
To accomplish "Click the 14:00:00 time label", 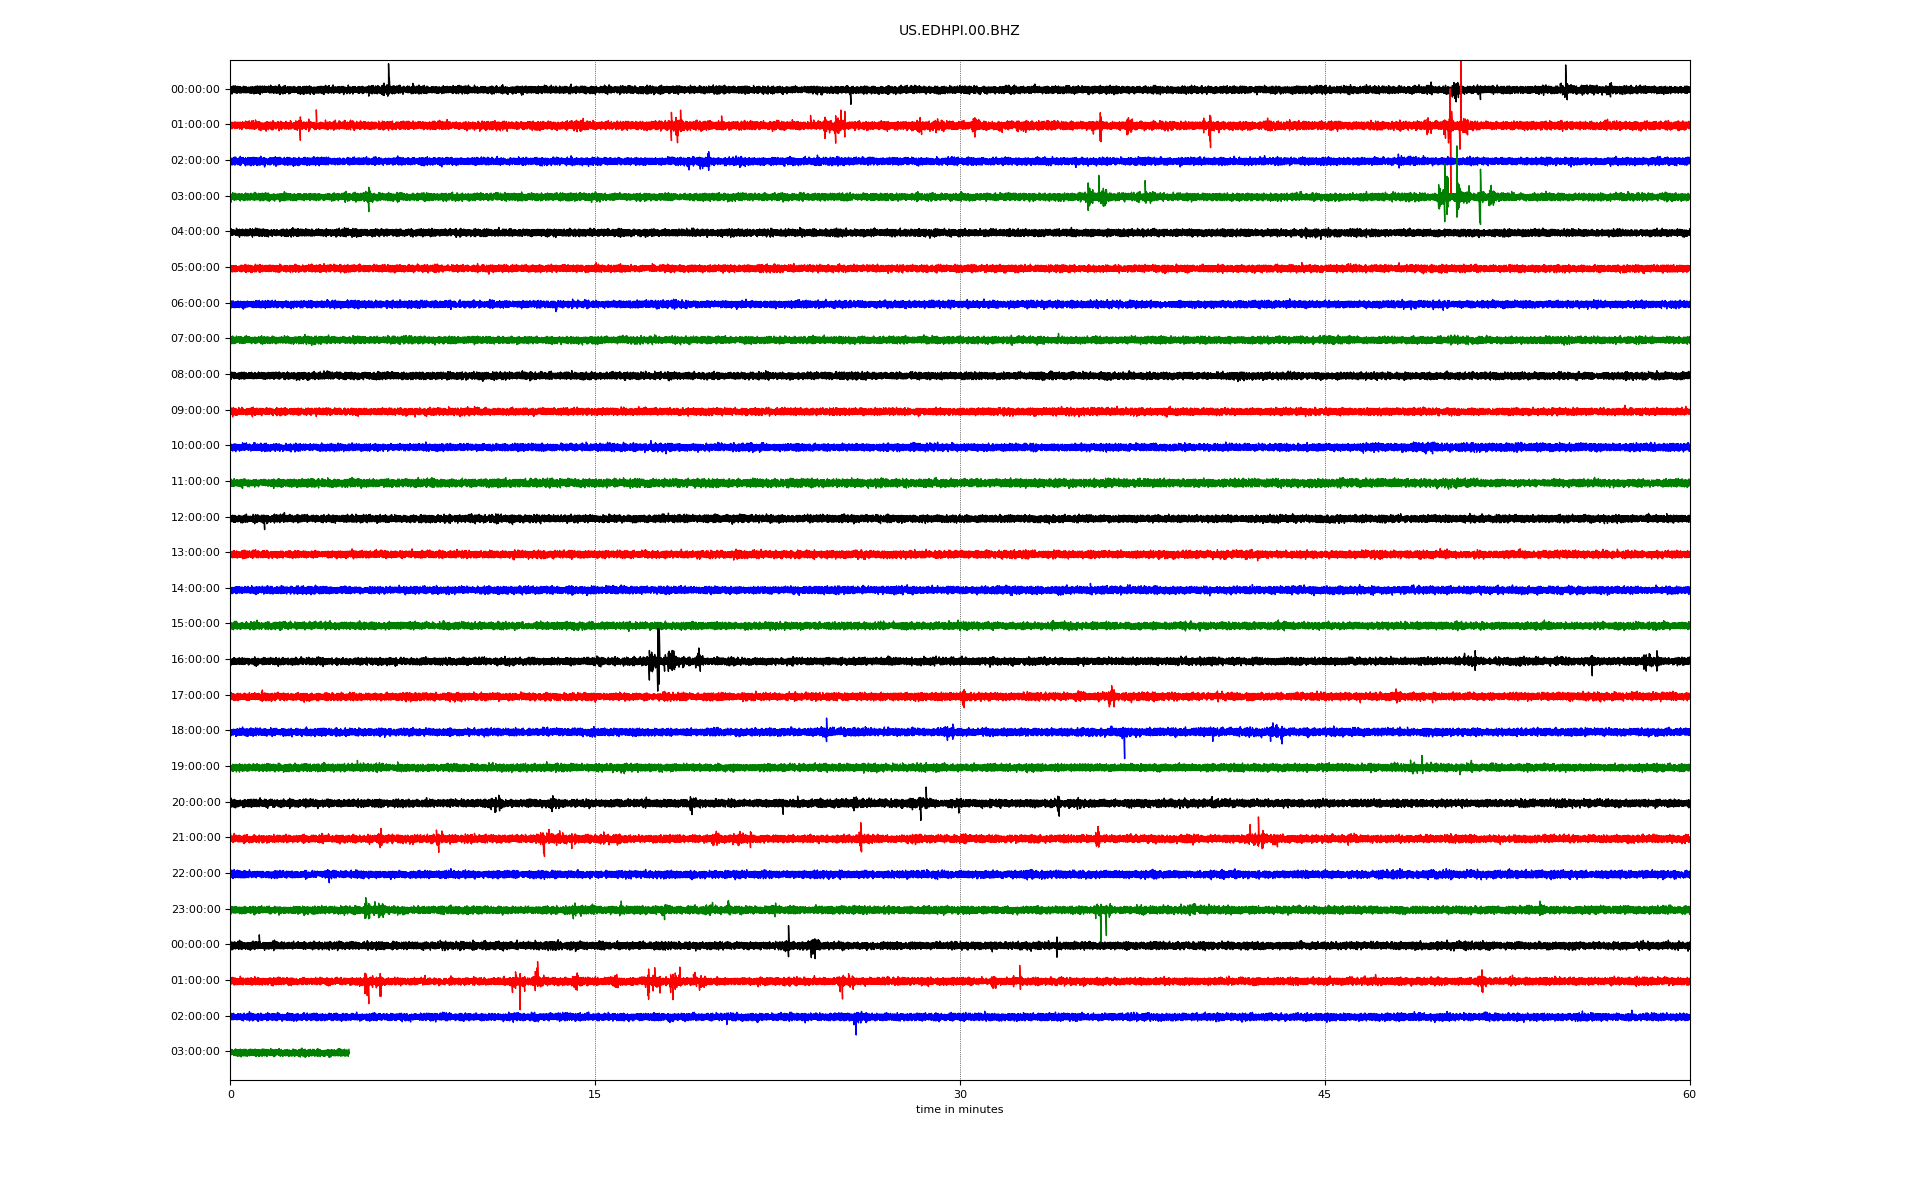I will [x=195, y=589].
